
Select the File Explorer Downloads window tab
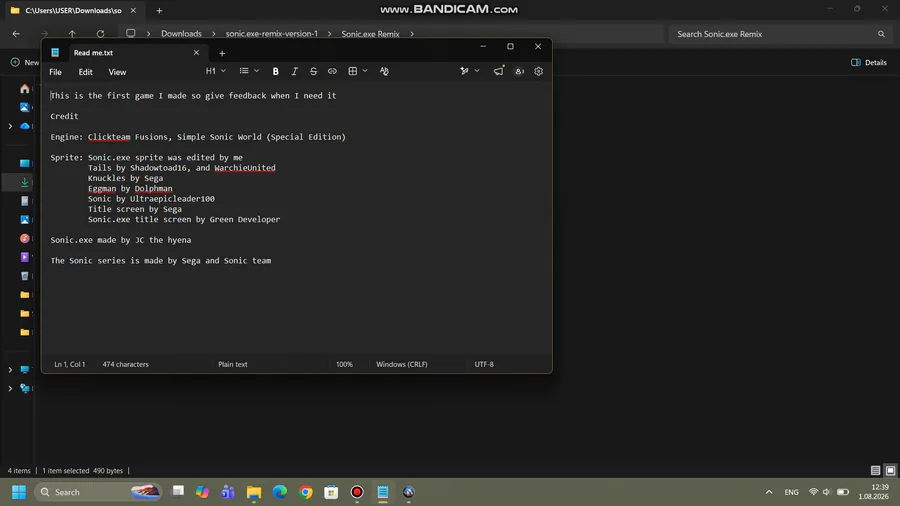coord(73,10)
